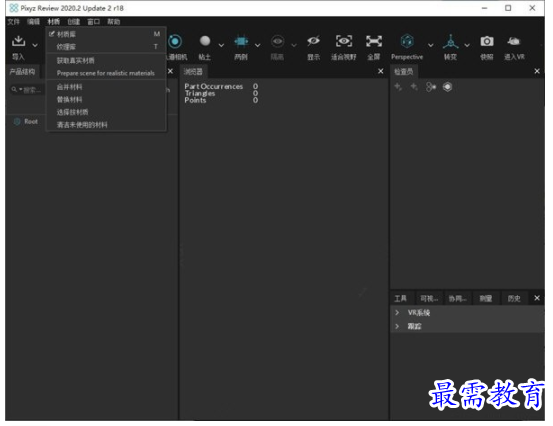Expand the 跟踪 (tracking) section
This screenshot has height=426, width=553.
click(x=397, y=327)
